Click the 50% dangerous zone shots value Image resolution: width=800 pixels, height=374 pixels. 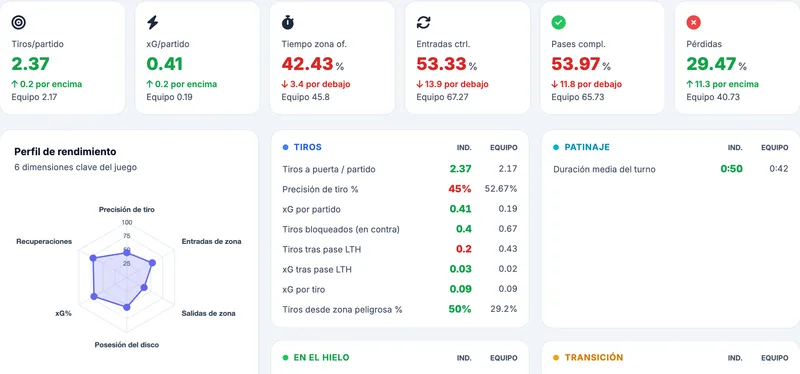pyautogui.click(x=460, y=309)
